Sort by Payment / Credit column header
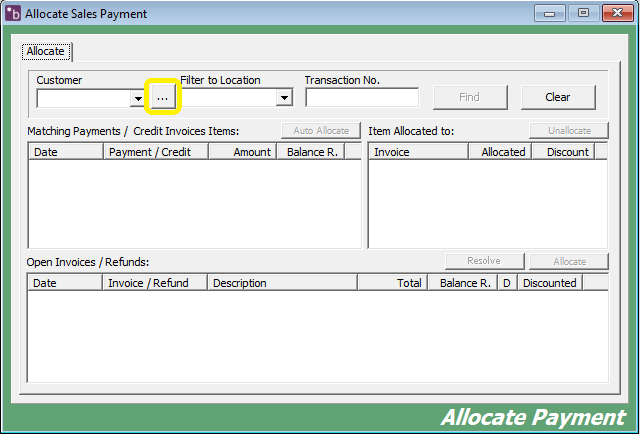 point(155,152)
